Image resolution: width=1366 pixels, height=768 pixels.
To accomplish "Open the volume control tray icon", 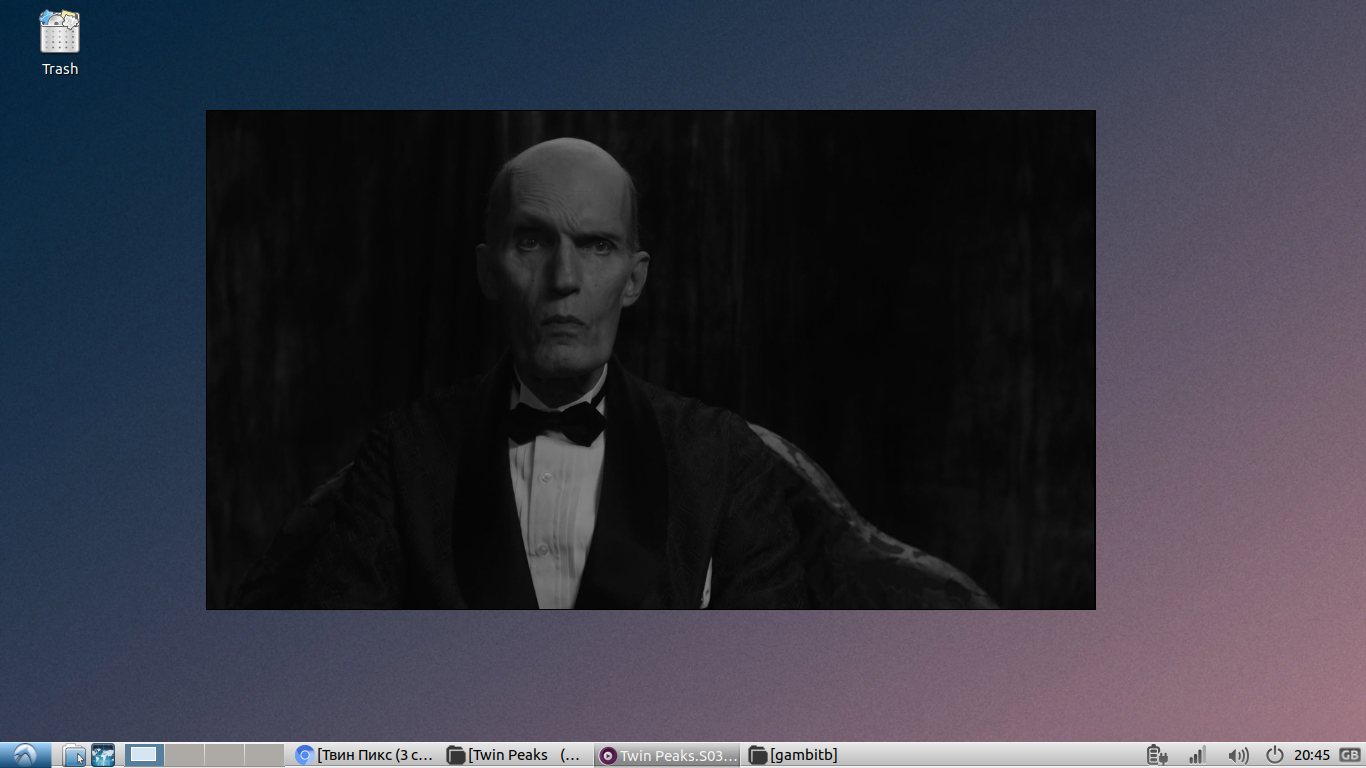I will (x=1238, y=755).
